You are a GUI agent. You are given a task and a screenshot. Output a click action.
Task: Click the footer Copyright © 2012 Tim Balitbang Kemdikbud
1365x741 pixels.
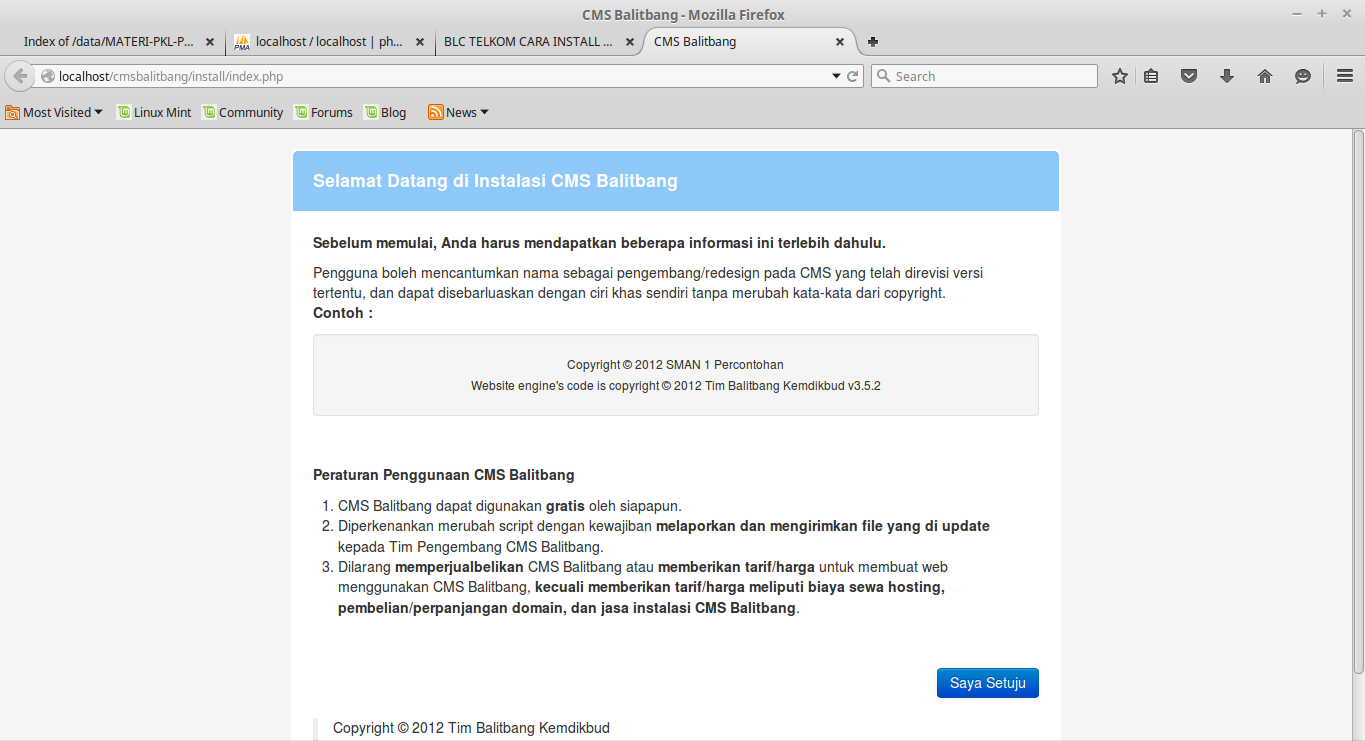coord(471,728)
